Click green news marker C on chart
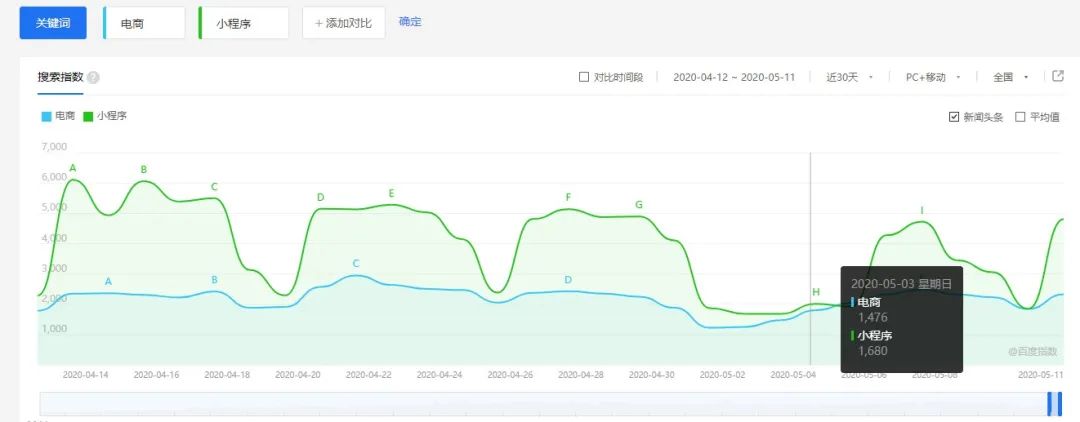Image resolution: width=1080 pixels, height=422 pixels. 214,187
